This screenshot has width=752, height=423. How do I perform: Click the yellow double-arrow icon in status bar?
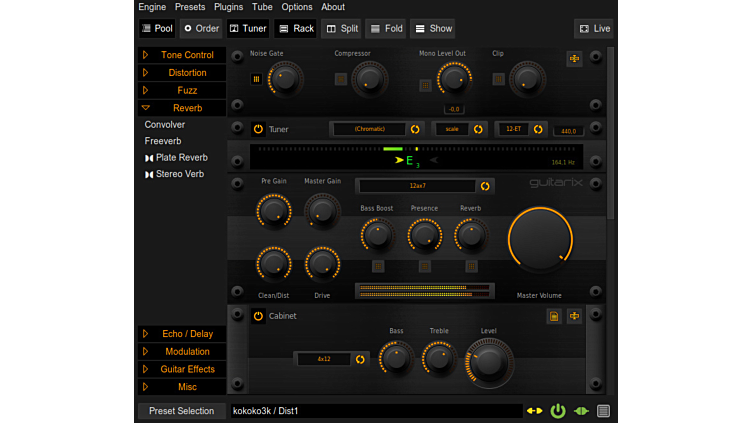pyautogui.click(x=535, y=411)
